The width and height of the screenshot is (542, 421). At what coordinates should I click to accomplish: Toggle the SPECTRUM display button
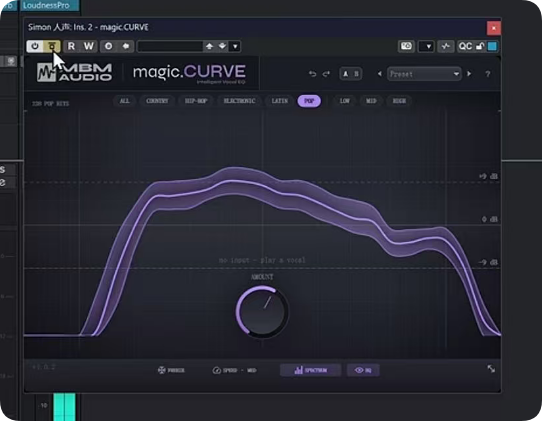(x=310, y=370)
